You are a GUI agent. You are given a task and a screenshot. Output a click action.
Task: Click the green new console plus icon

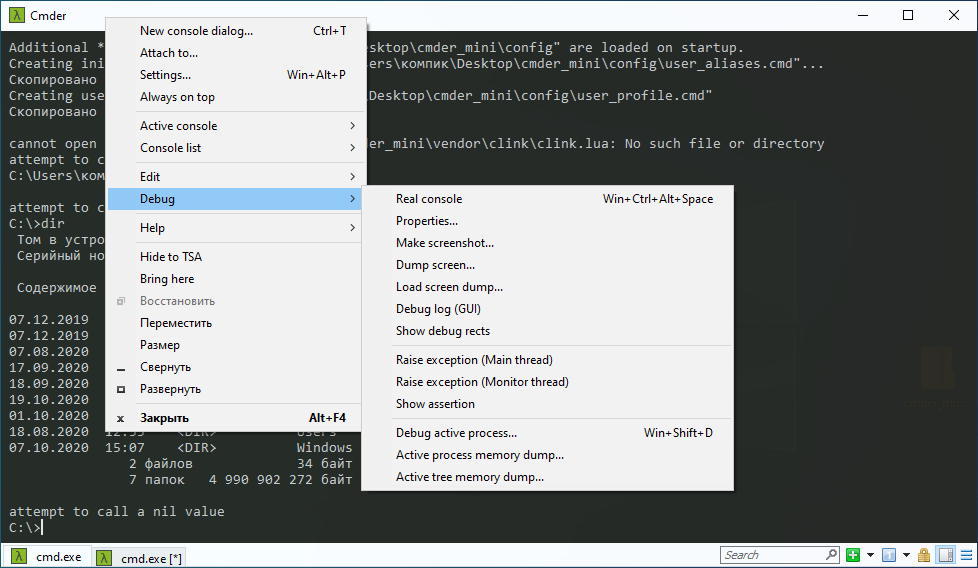[852, 555]
